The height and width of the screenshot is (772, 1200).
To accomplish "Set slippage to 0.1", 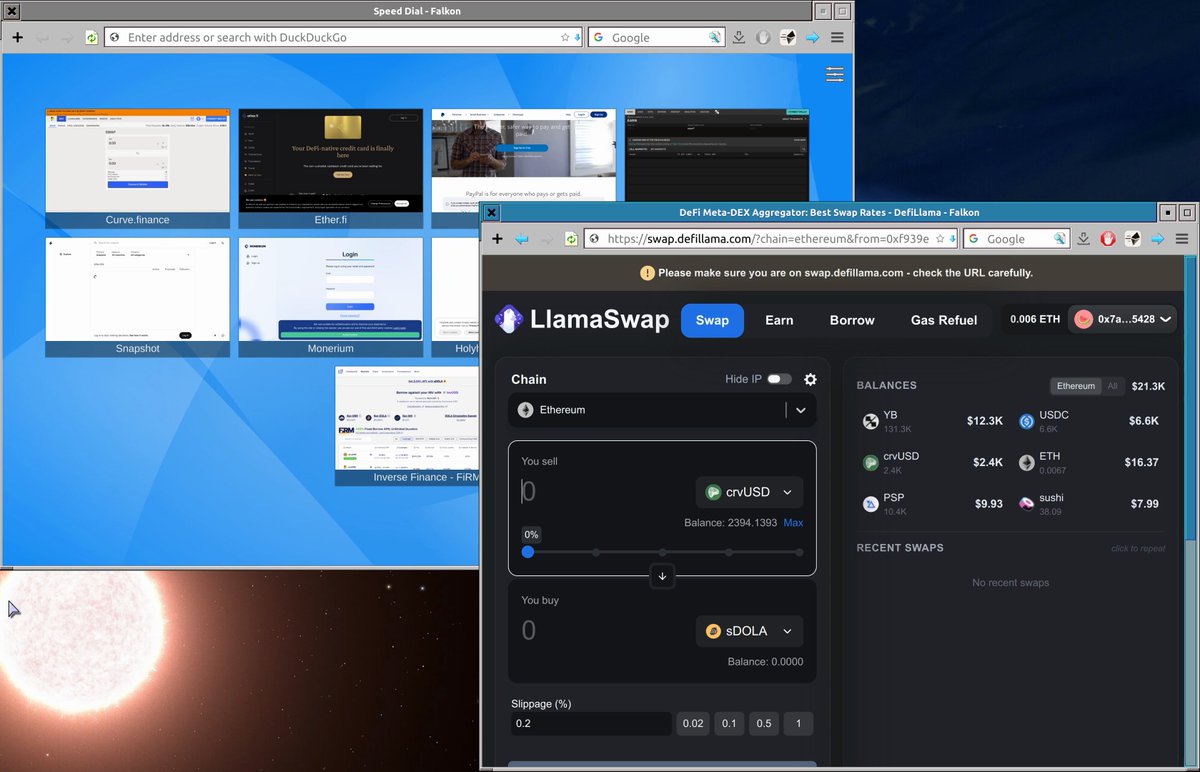I will pos(729,724).
